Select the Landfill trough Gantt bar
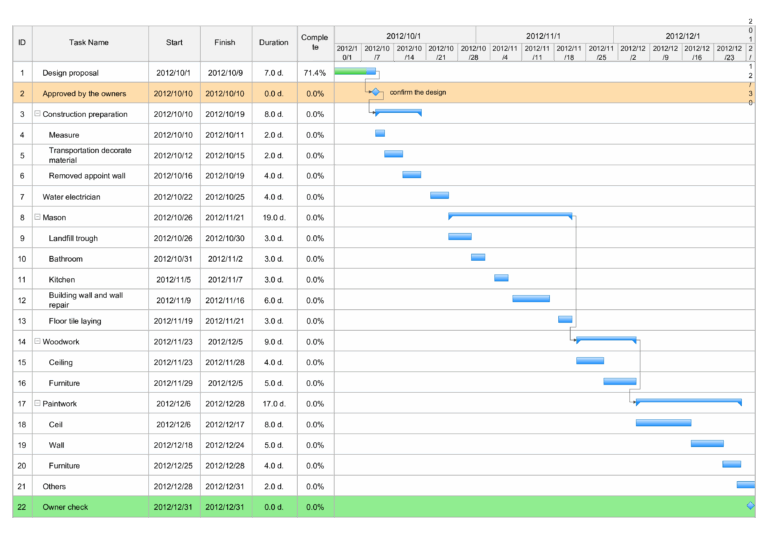This screenshot has width=768, height=543. pos(459,237)
